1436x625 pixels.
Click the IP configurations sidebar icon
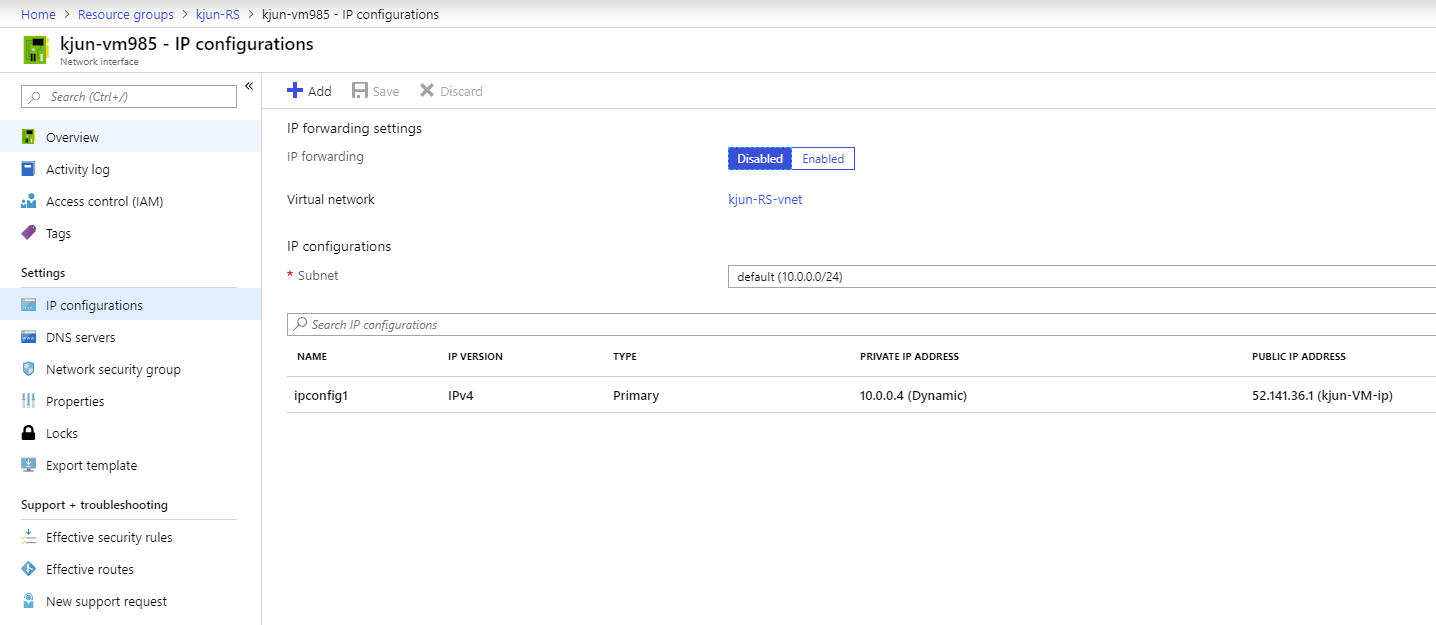click(29, 305)
